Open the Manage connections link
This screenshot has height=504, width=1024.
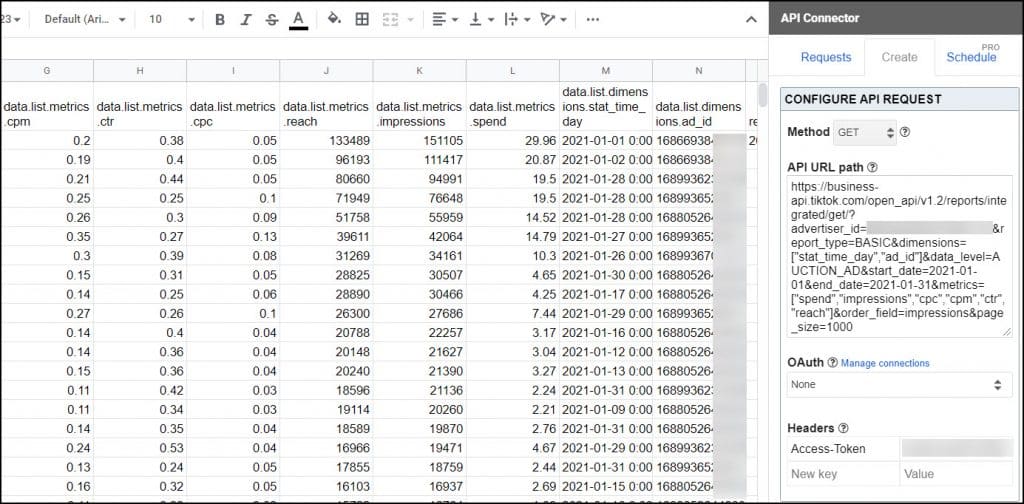coord(885,363)
